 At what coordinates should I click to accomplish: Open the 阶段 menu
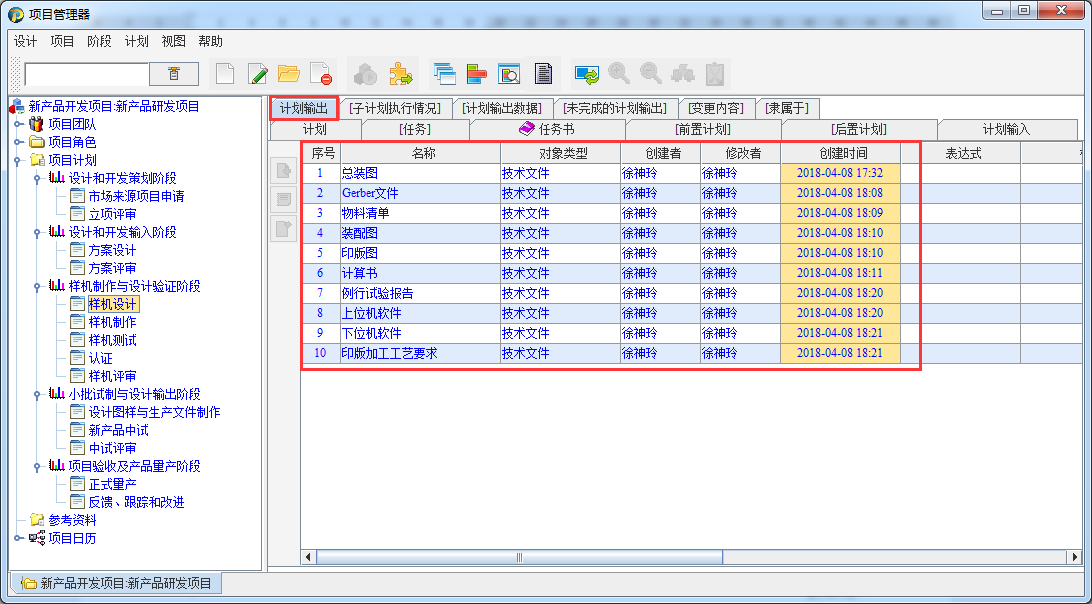pos(99,41)
